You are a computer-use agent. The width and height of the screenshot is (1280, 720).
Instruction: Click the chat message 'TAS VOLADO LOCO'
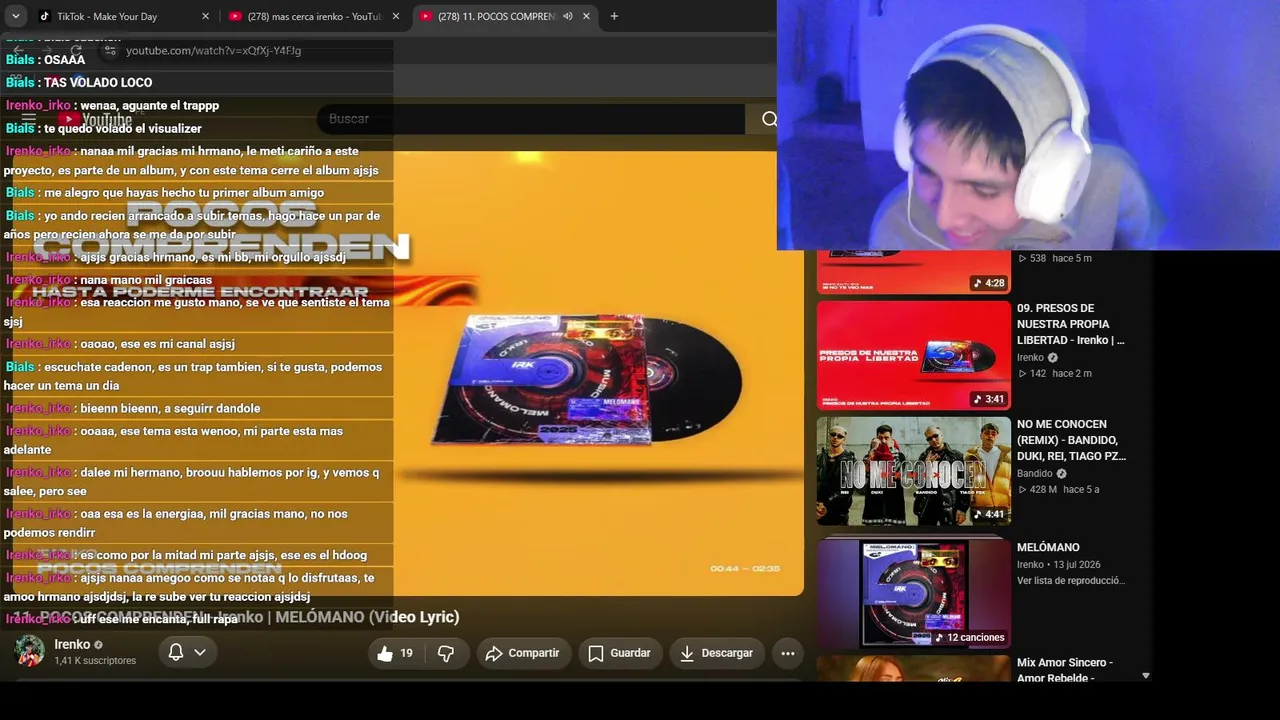click(x=98, y=82)
